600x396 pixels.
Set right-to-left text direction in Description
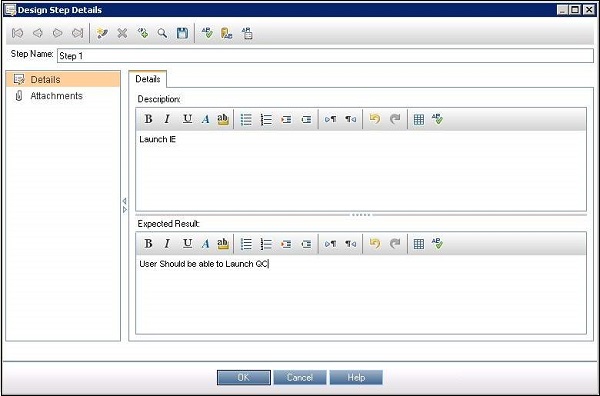pos(351,119)
